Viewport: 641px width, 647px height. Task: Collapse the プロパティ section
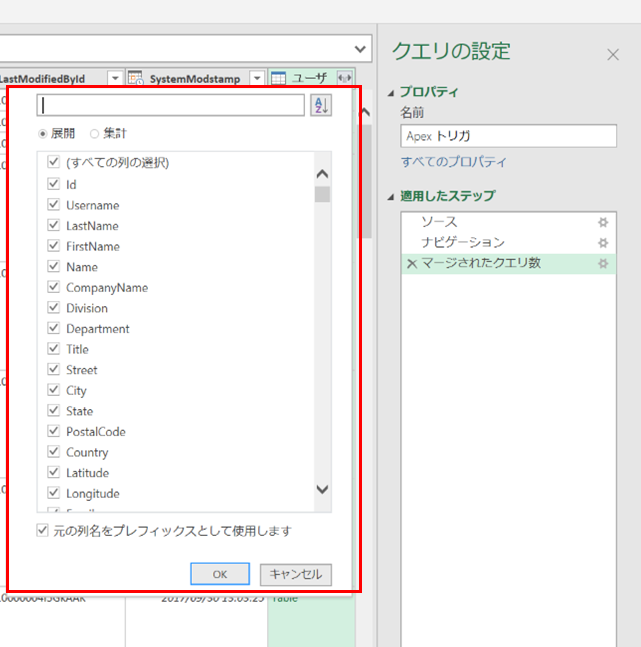tap(391, 94)
